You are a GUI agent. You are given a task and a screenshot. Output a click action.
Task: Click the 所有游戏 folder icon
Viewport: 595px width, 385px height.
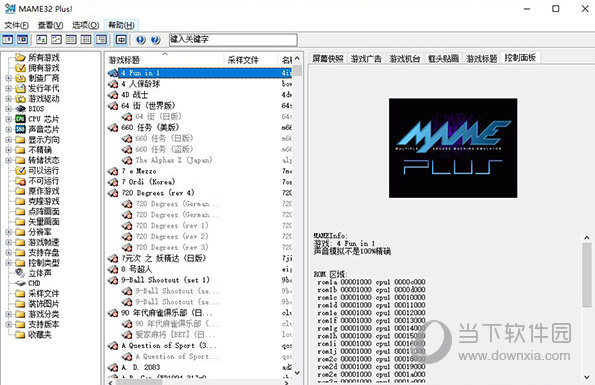[20, 58]
